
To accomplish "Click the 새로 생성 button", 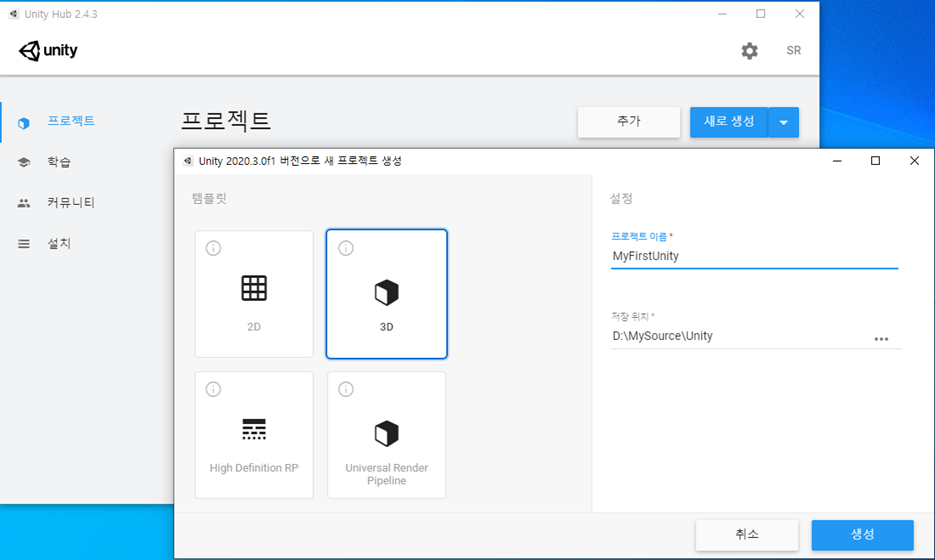I will coord(729,122).
